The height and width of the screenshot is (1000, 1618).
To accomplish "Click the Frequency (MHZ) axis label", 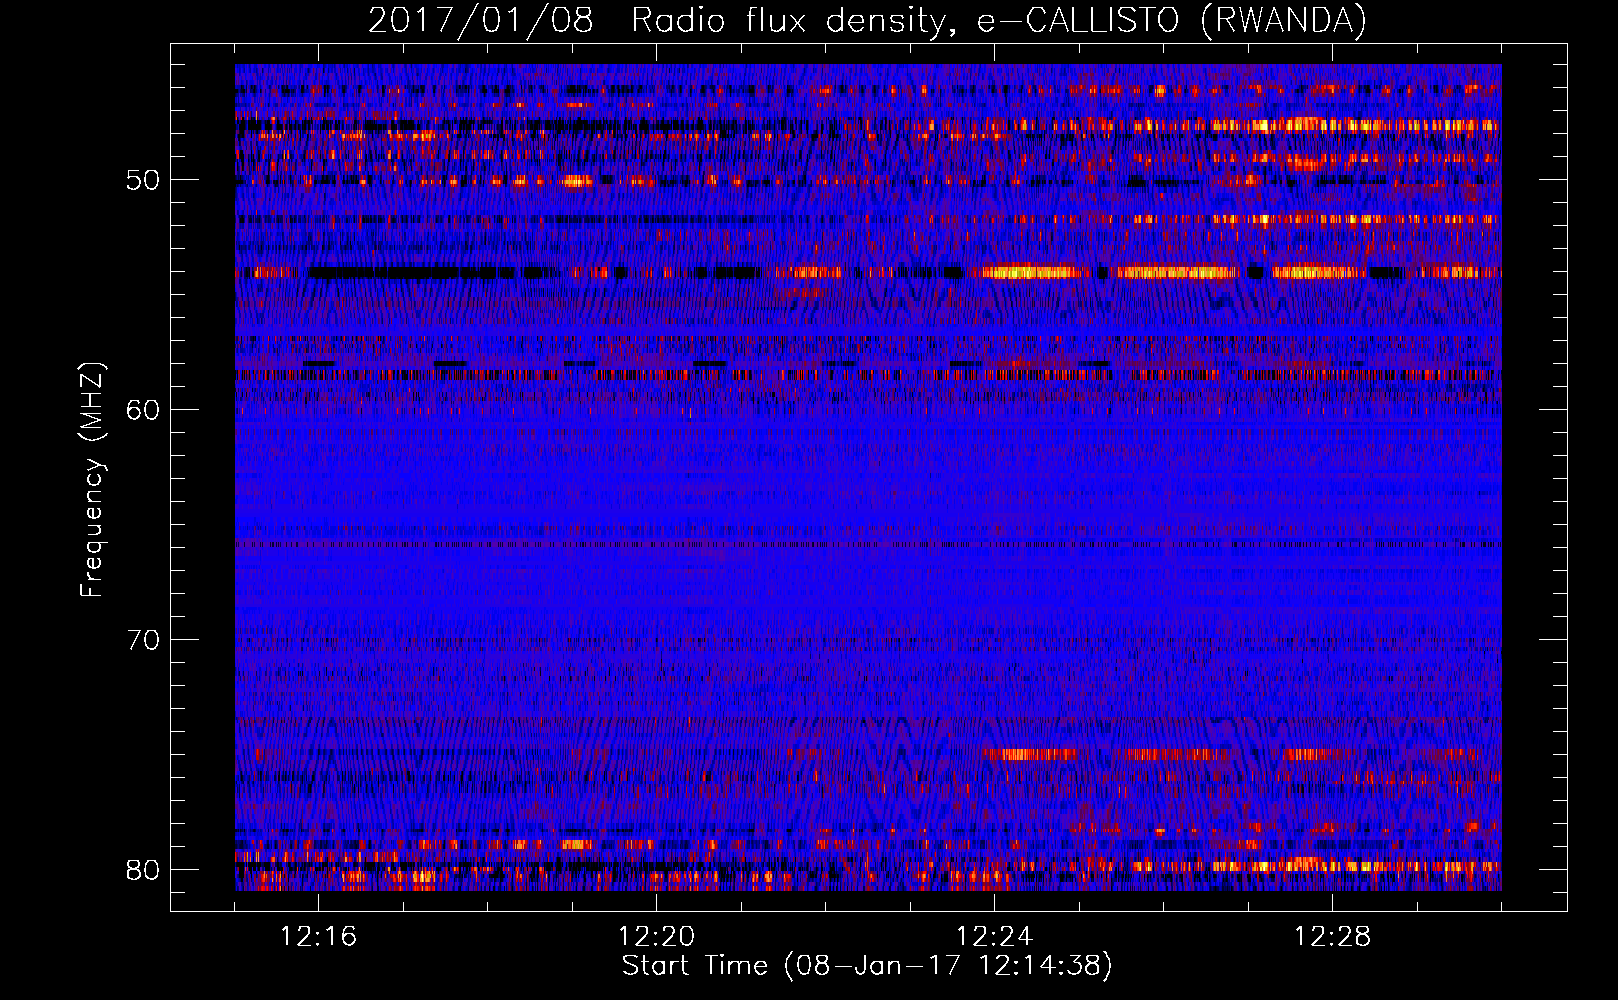I will point(91,479).
